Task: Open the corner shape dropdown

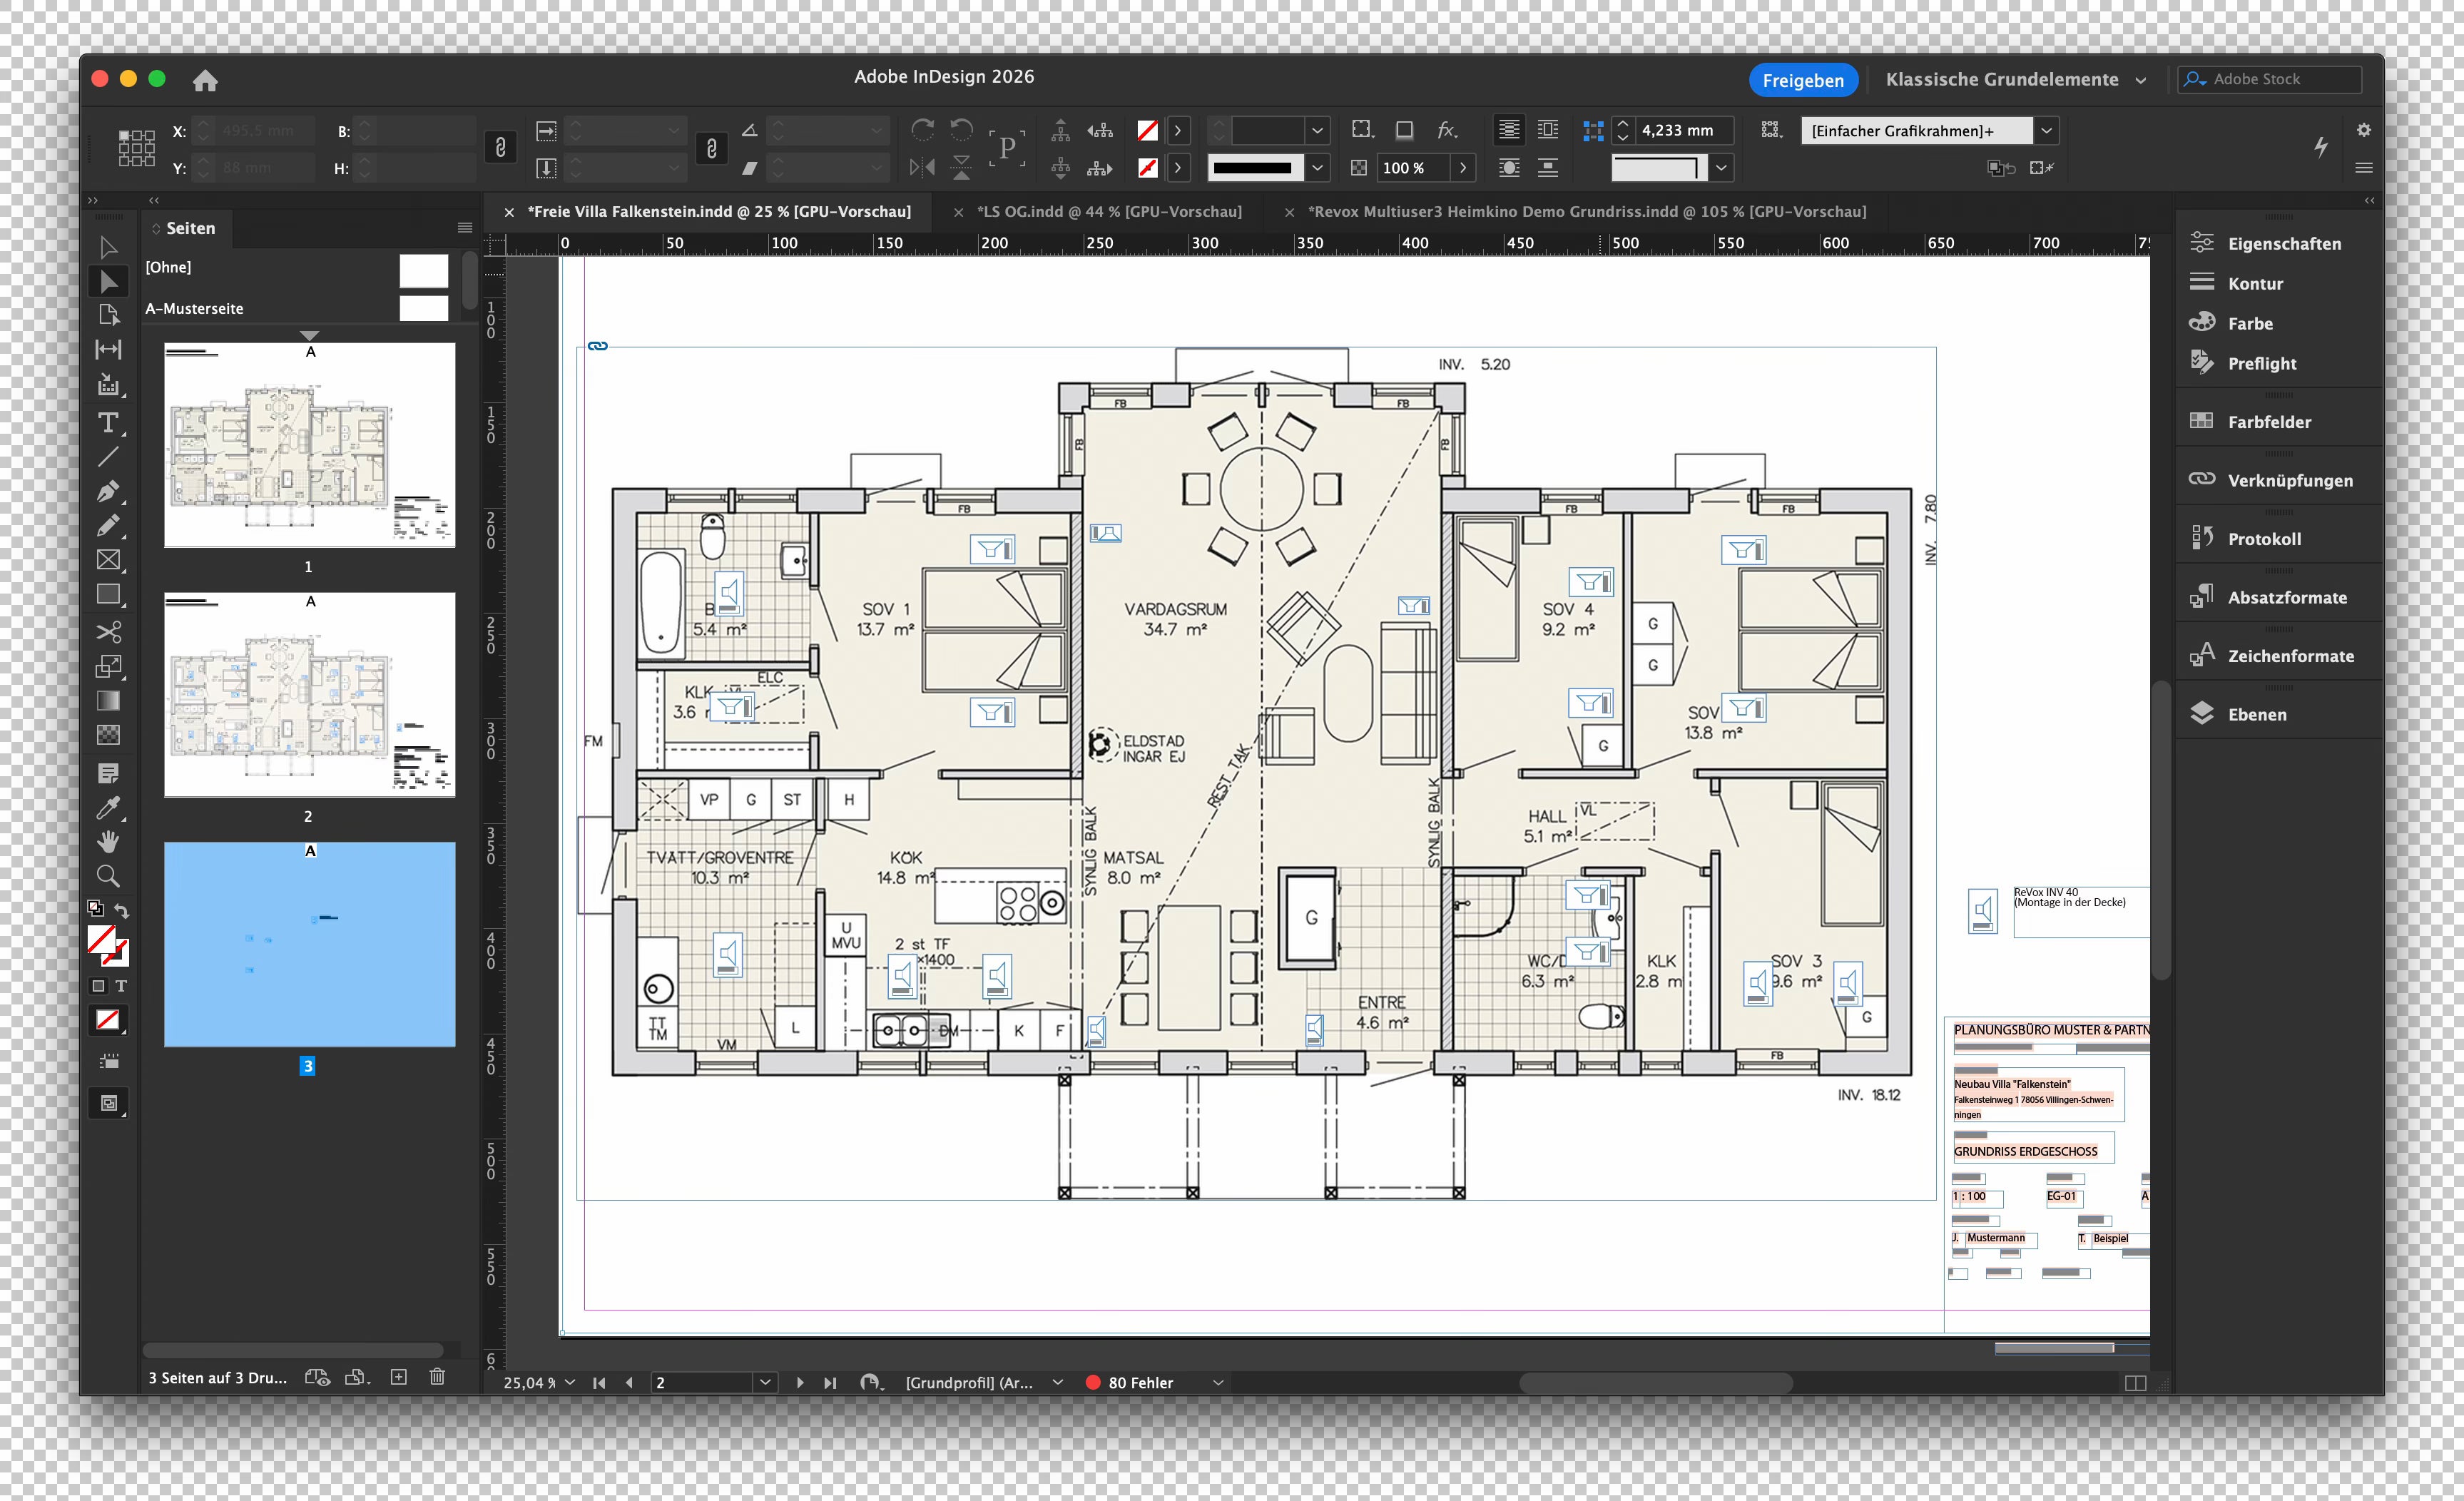Action: pyautogui.click(x=1721, y=168)
